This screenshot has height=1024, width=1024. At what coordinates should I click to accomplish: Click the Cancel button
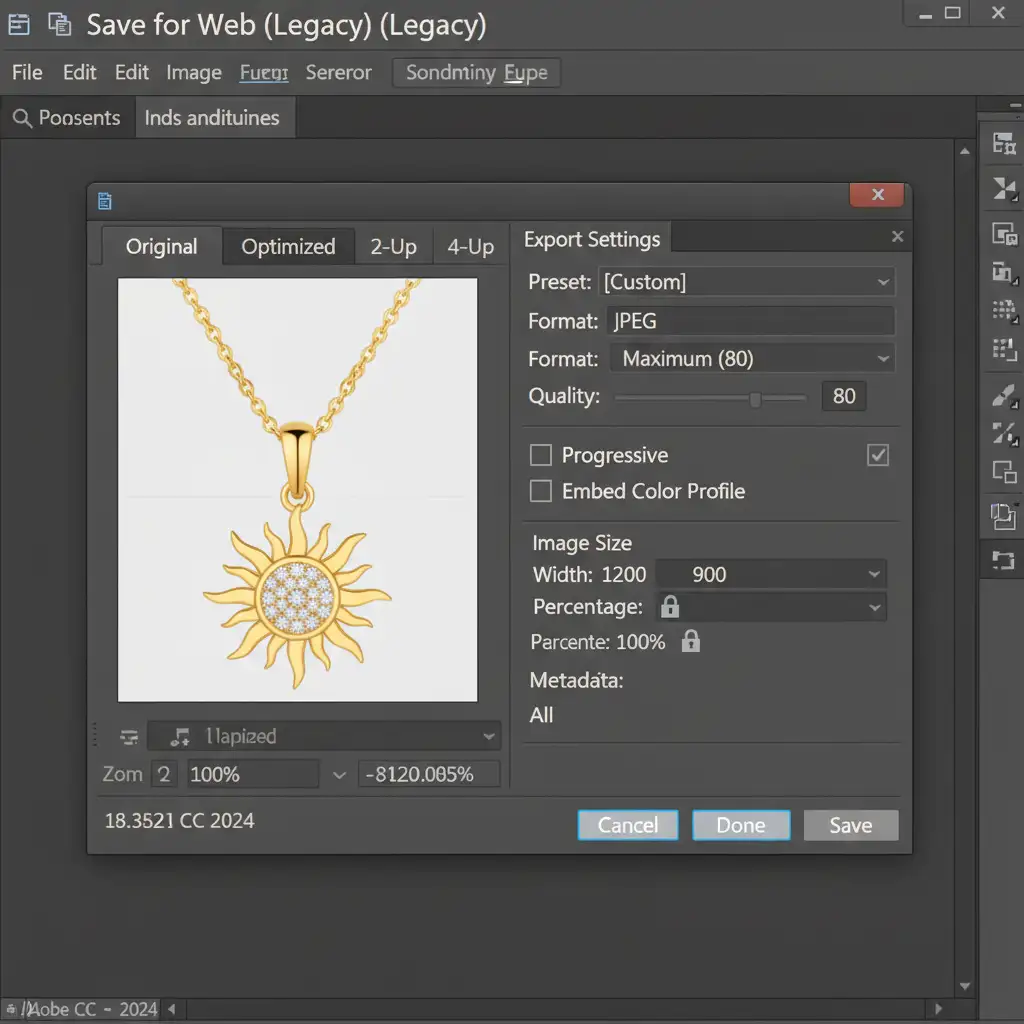pyautogui.click(x=628, y=825)
